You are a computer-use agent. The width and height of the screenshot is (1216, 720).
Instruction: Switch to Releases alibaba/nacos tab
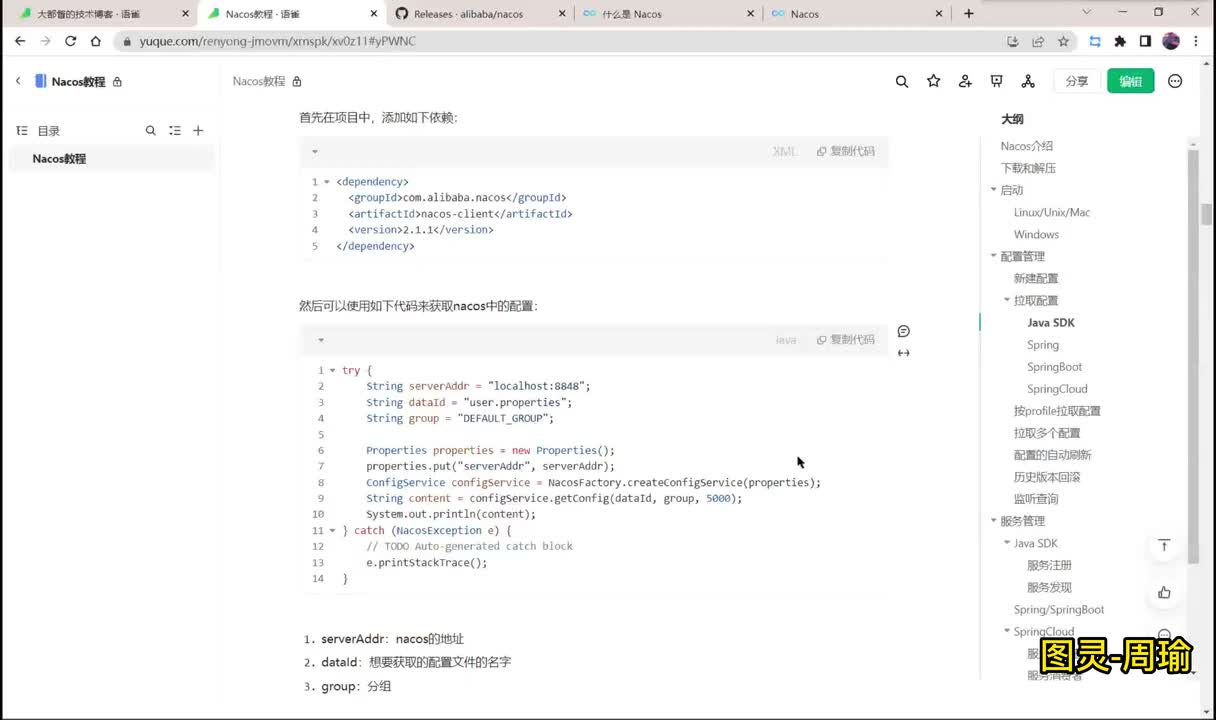[x=480, y=14]
